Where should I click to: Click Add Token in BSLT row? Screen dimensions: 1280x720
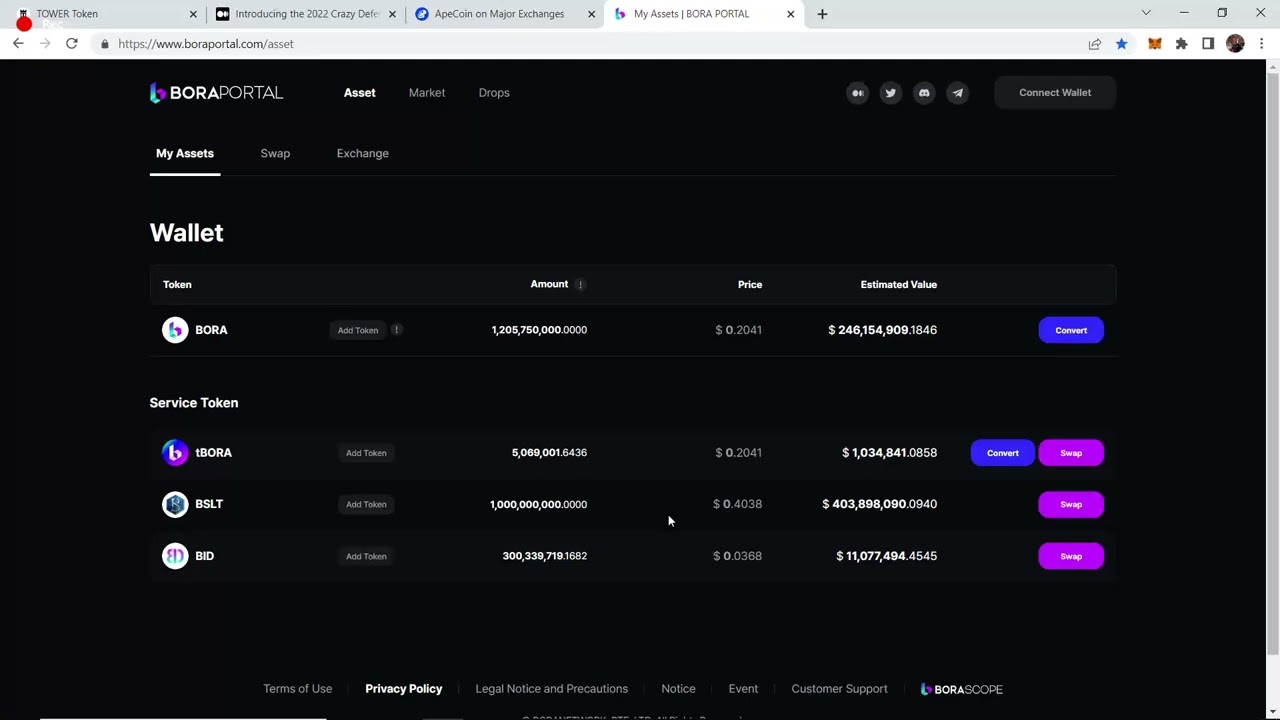click(366, 504)
